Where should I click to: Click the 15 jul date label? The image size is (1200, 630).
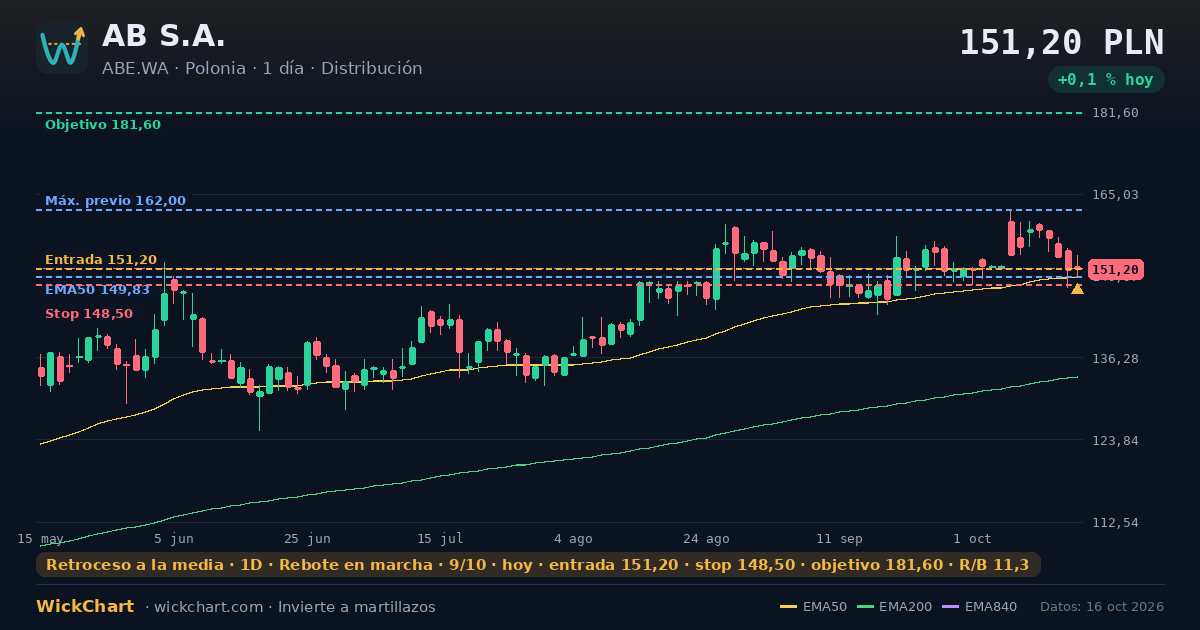pyautogui.click(x=440, y=538)
